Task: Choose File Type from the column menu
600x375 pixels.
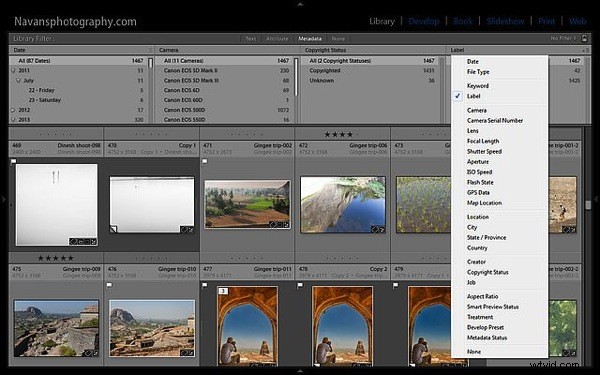Action: 478,72
